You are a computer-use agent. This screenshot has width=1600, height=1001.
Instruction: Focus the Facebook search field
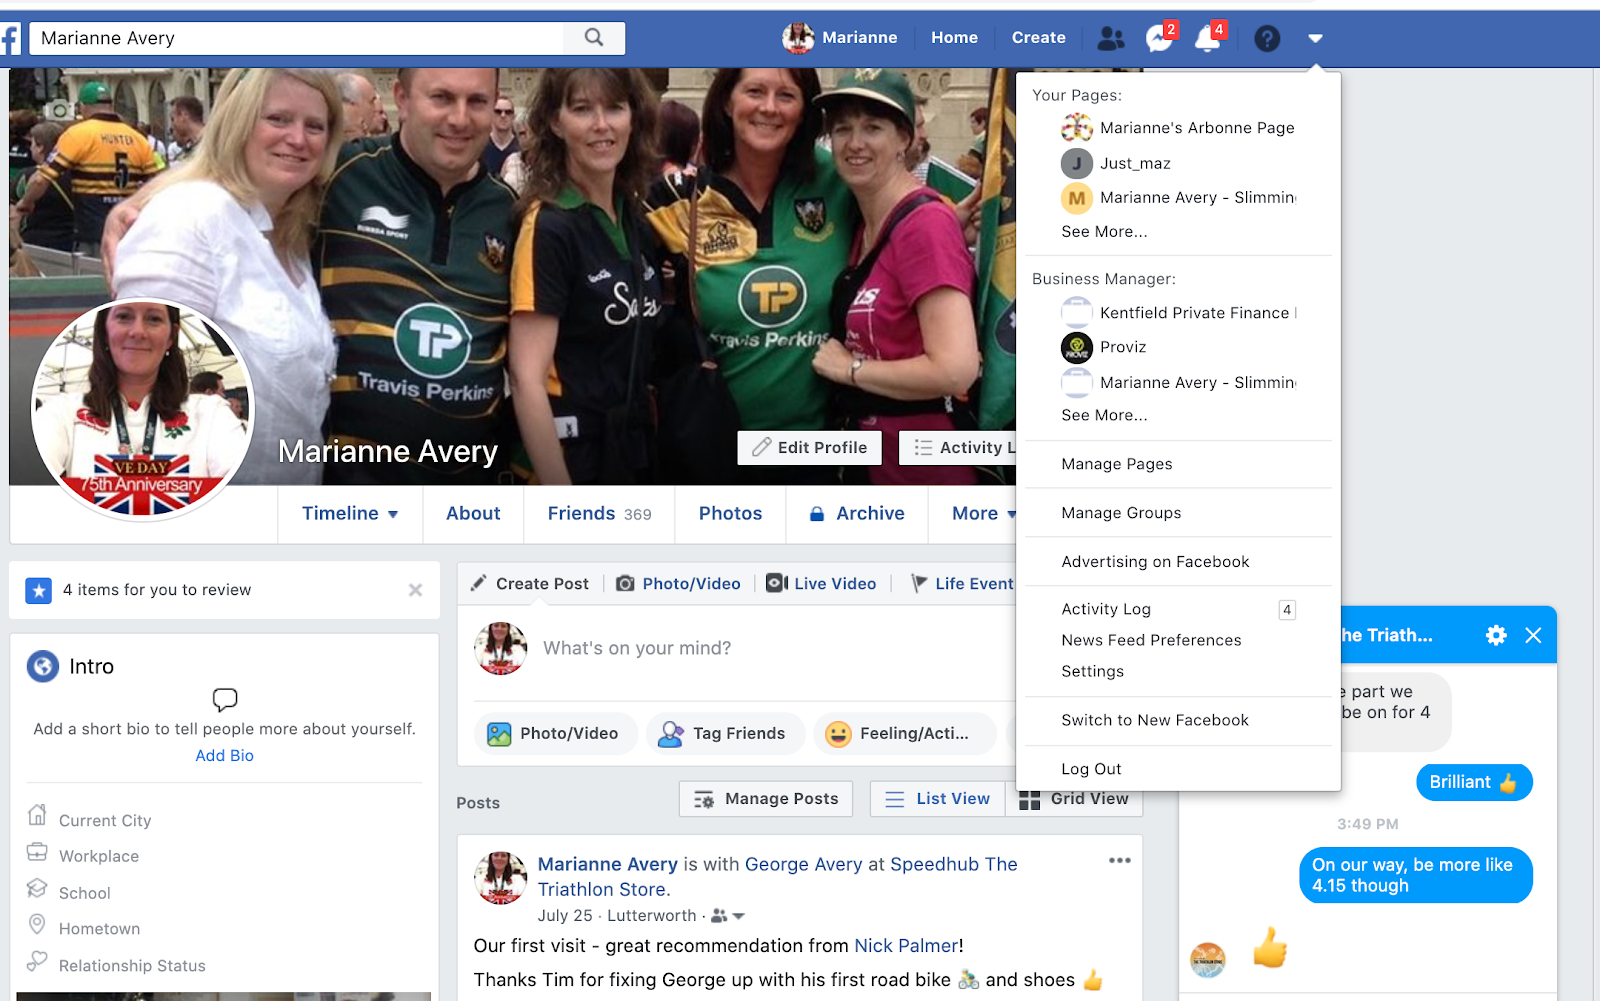pyautogui.click(x=297, y=38)
